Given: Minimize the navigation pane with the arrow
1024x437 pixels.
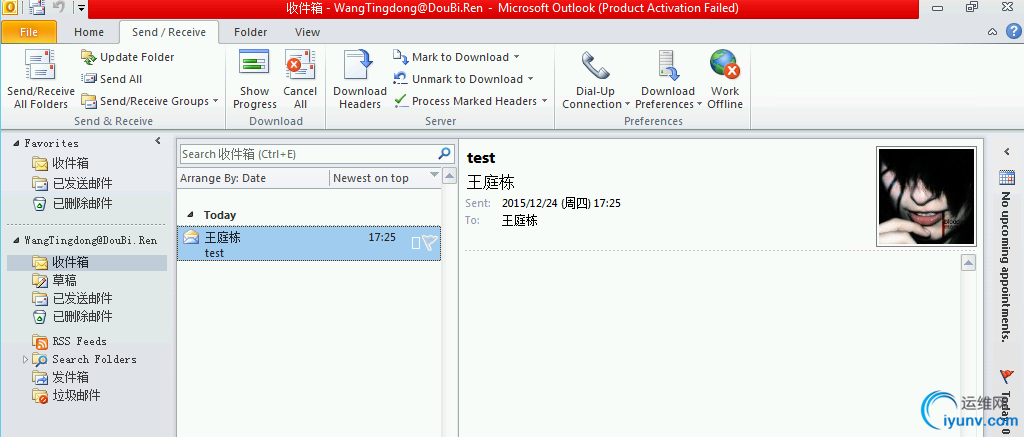Looking at the screenshot, I should [157, 140].
